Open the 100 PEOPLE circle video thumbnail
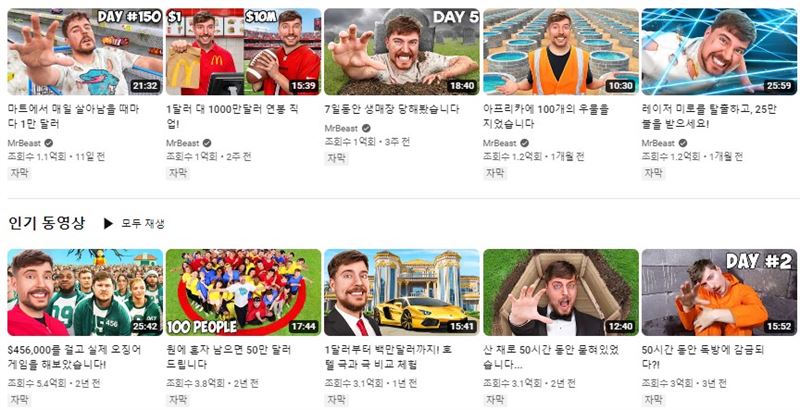The height and width of the screenshot is (410, 800). coord(243,292)
